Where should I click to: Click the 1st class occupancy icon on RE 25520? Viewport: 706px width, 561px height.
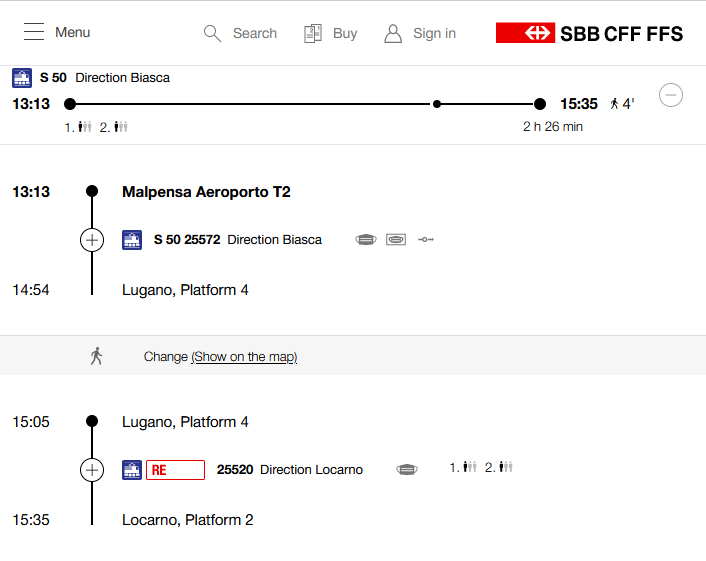click(x=470, y=467)
